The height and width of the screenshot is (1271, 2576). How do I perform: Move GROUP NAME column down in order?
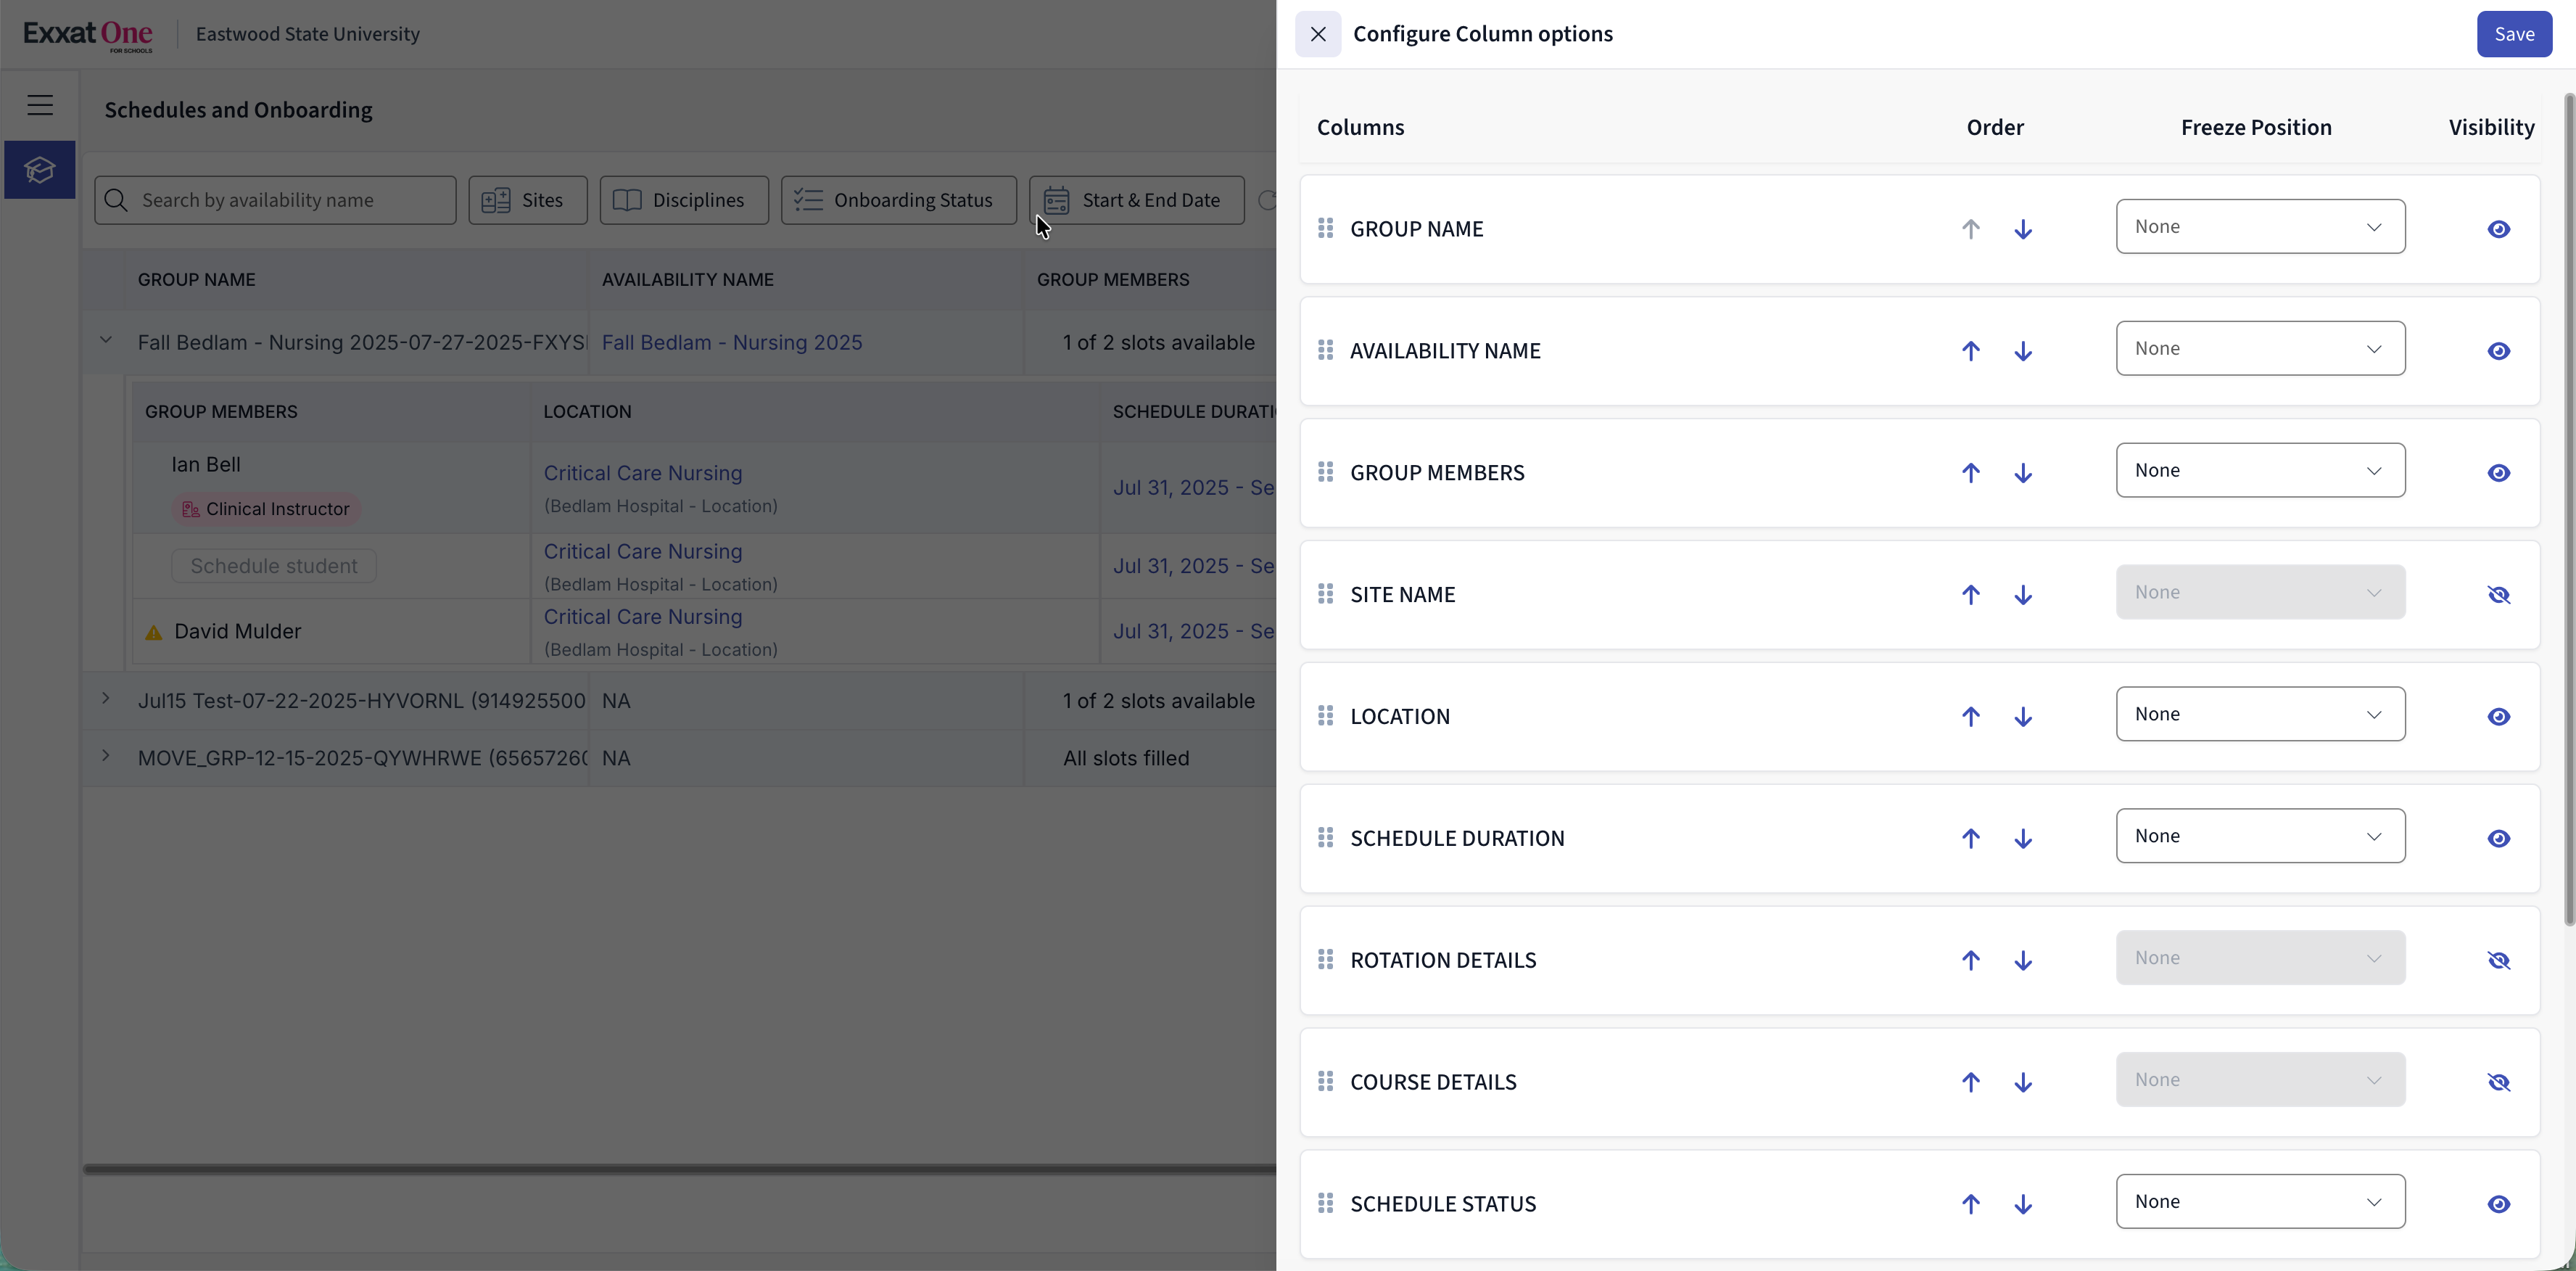[2022, 229]
